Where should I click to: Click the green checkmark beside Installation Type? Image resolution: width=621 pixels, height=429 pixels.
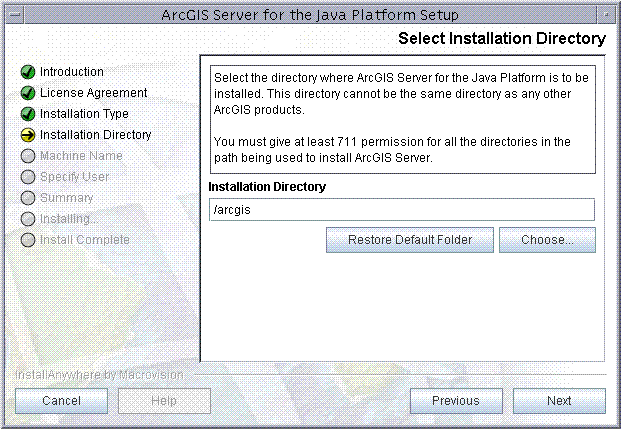(x=28, y=114)
